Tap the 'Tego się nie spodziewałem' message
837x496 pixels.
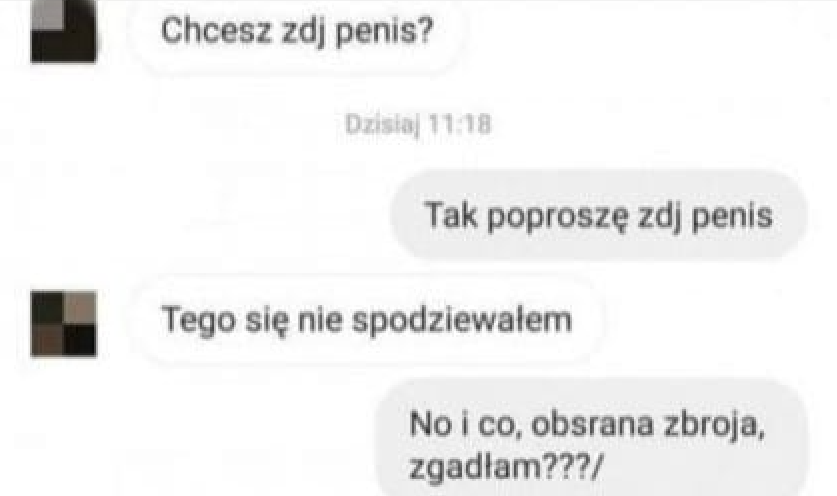click(367, 320)
